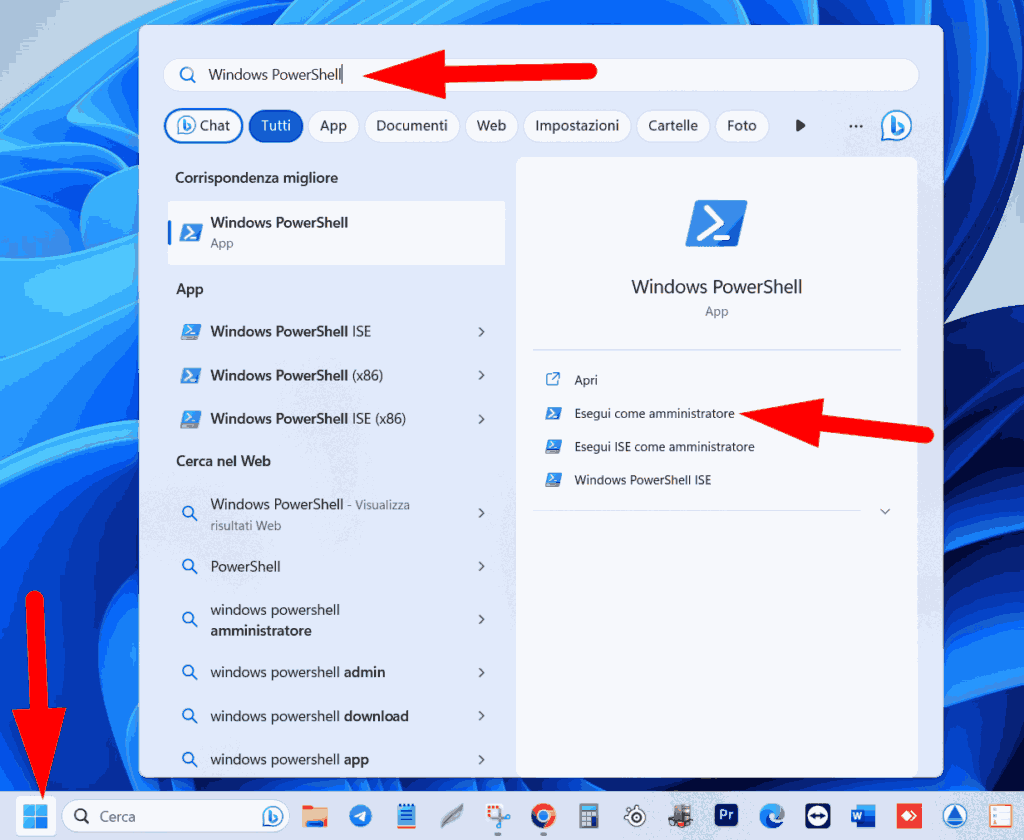Expand the PowerShell web suggestion chevron
The width and height of the screenshot is (1024, 840).
(x=481, y=566)
